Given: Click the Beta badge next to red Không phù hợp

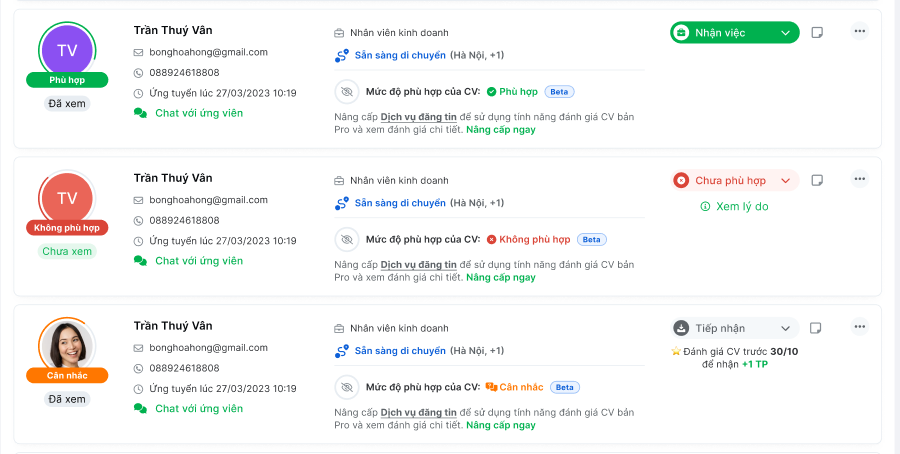Looking at the screenshot, I should tap(591, 240).
